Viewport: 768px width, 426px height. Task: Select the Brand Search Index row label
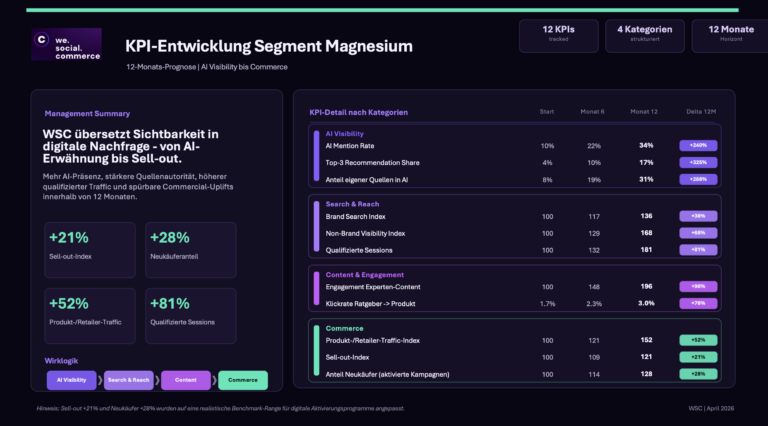[x=355, y=216]
